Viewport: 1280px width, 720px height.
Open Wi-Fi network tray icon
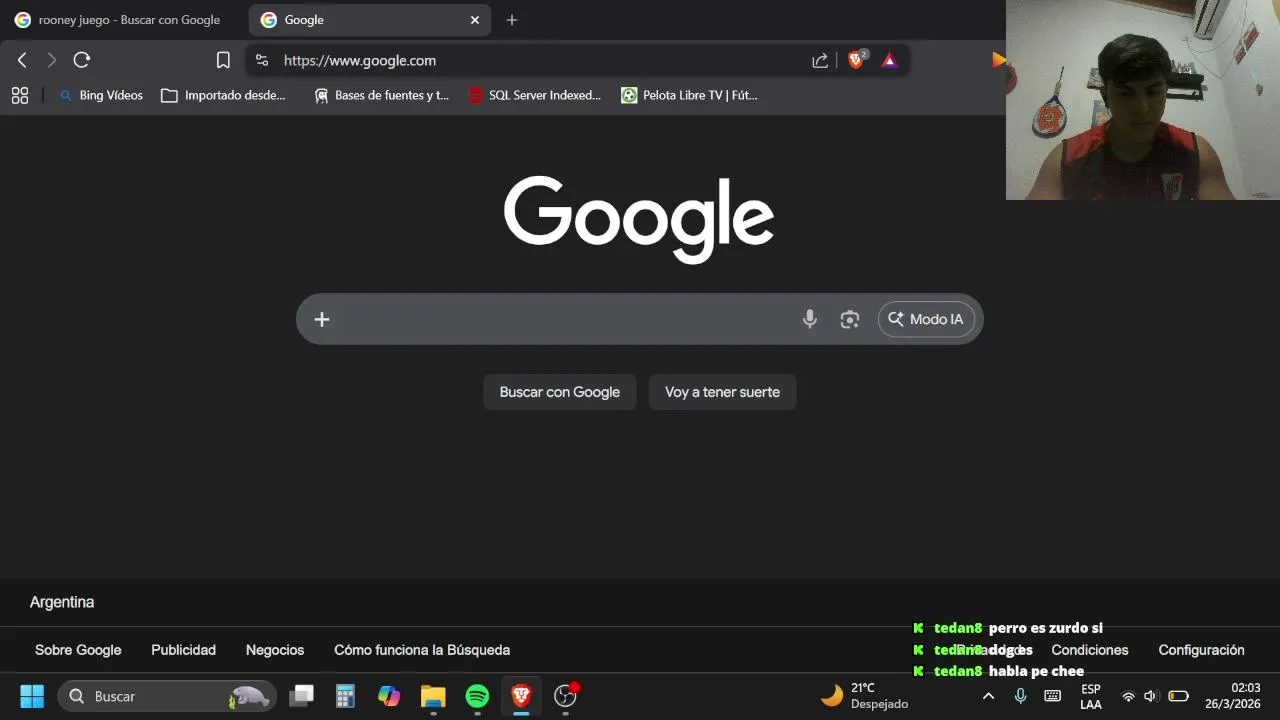(x=1128, y=696)
